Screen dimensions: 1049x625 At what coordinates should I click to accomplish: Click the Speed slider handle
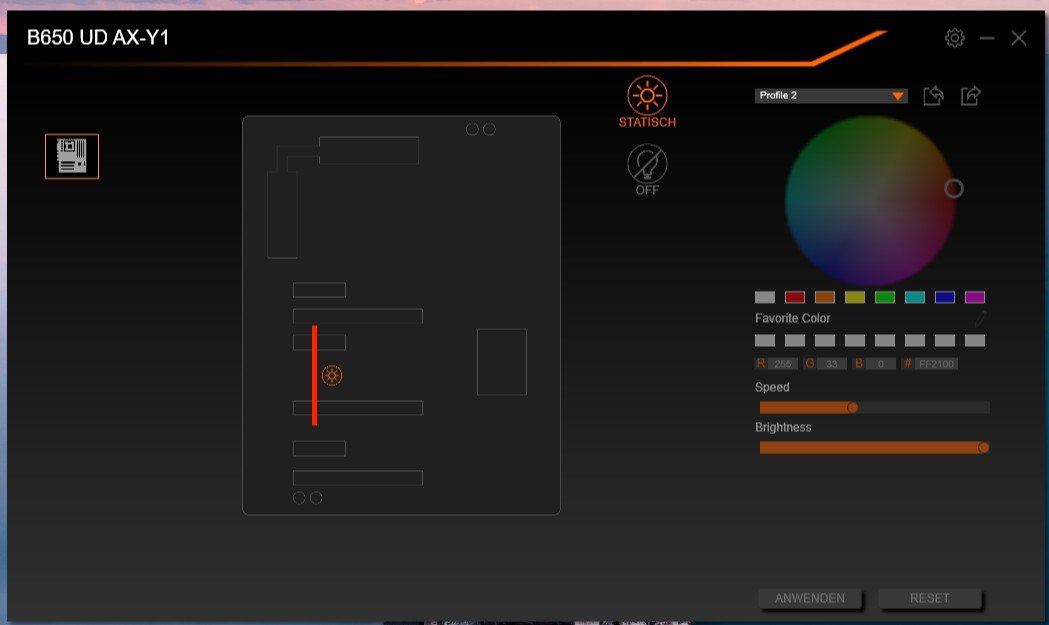[x=852, y=408]
